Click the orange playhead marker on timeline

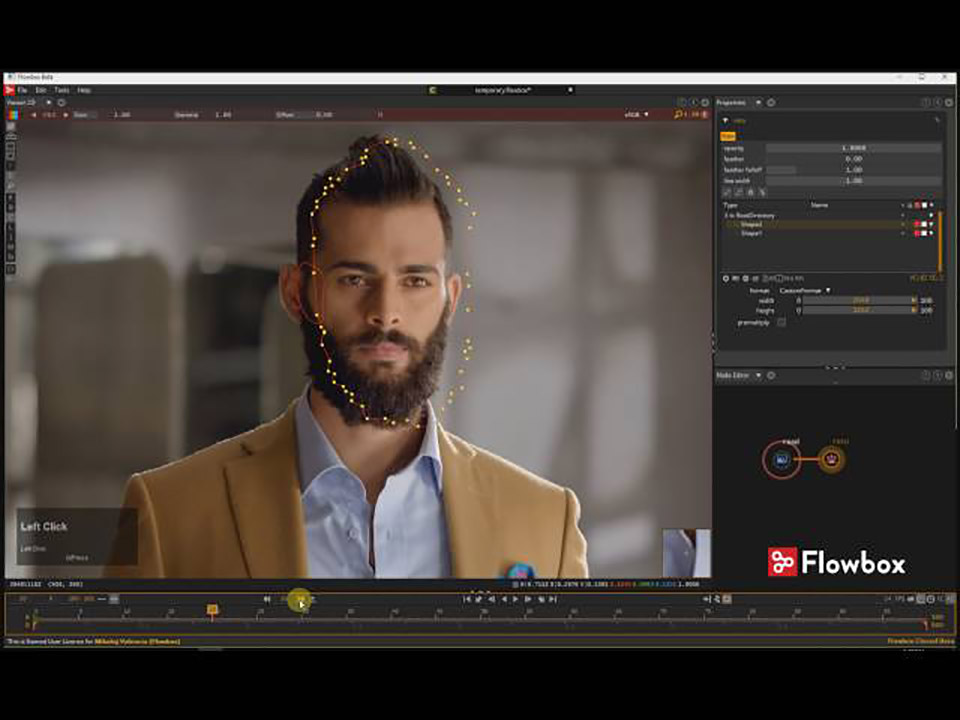point(212,609)
